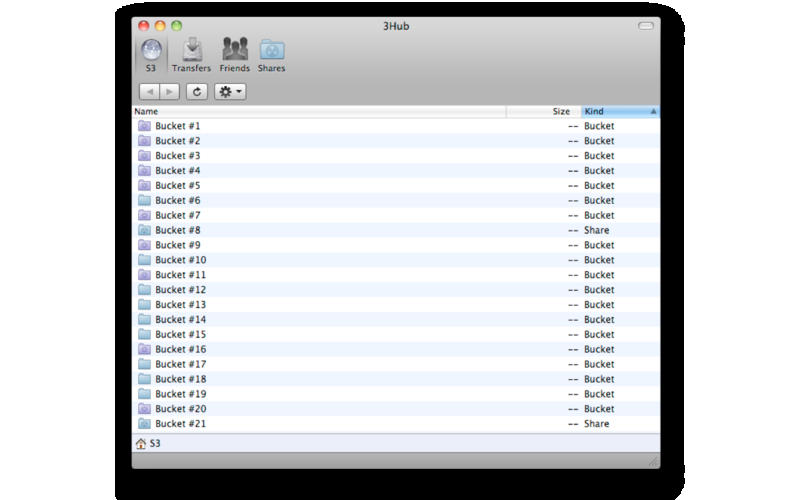Viewport: 800px width, 500px height.
Task: Toggle sort order on Kind column arrow
Action: click(653, 112)
